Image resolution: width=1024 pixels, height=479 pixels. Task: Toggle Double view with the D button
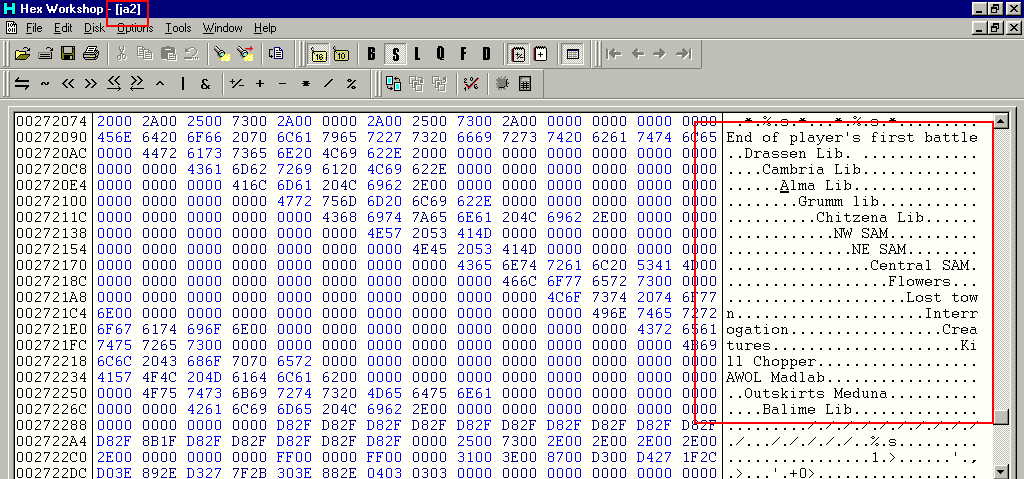(x=486, y=54)
